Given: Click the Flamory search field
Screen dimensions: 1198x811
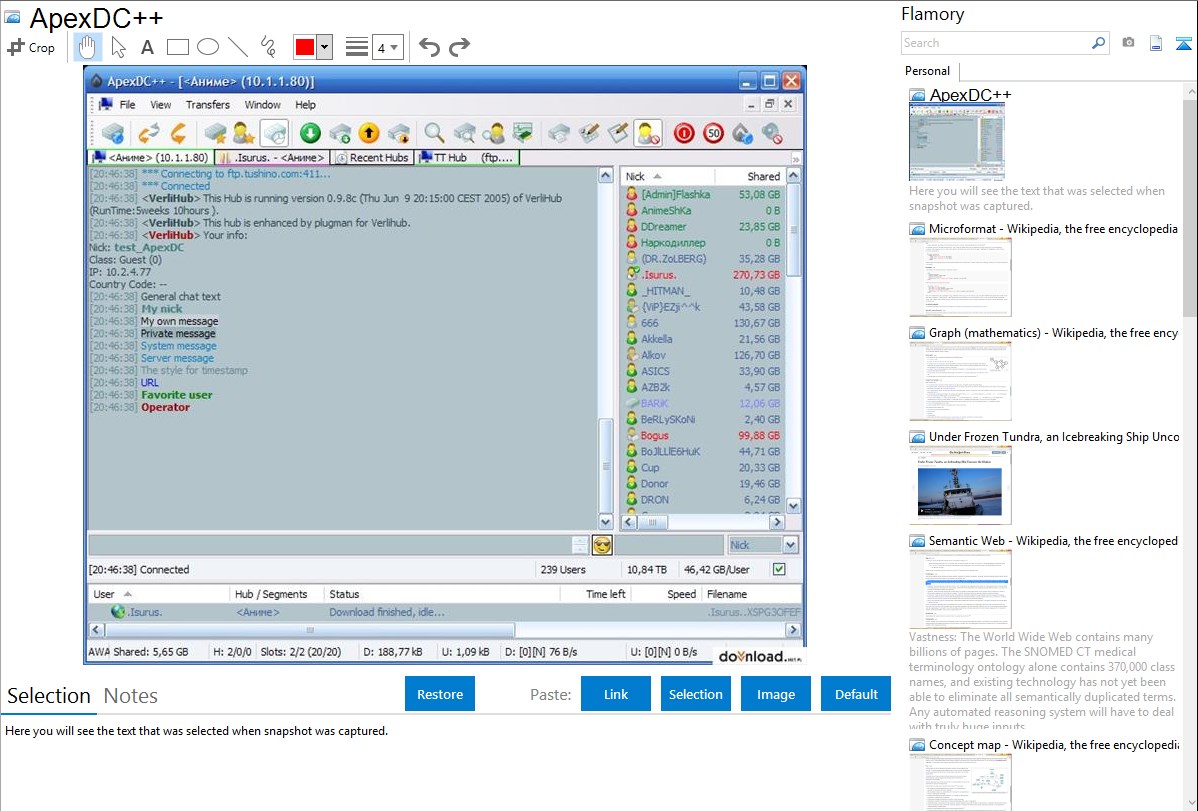Looking at the screenshot, I should [995, 43].
